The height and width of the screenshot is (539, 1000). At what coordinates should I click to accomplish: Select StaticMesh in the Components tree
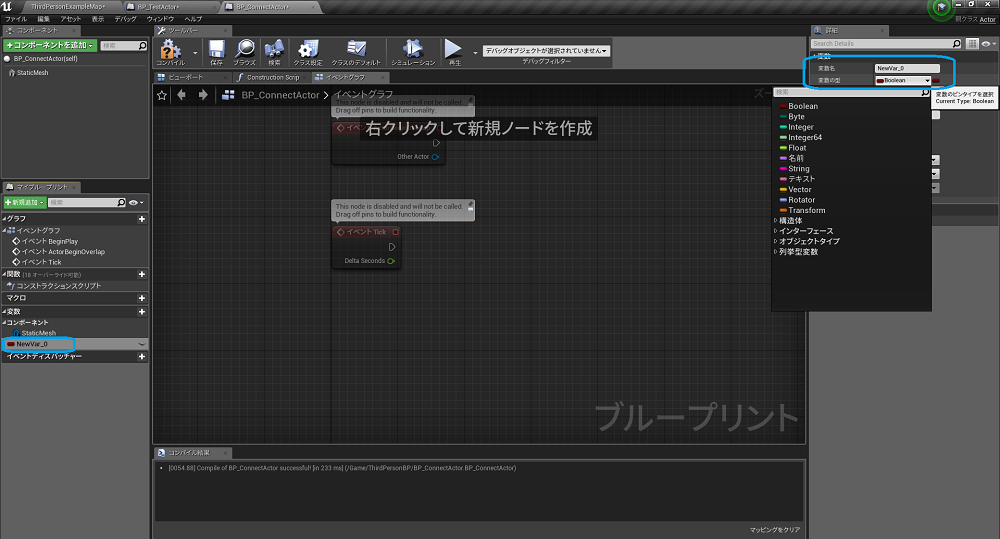32,73
